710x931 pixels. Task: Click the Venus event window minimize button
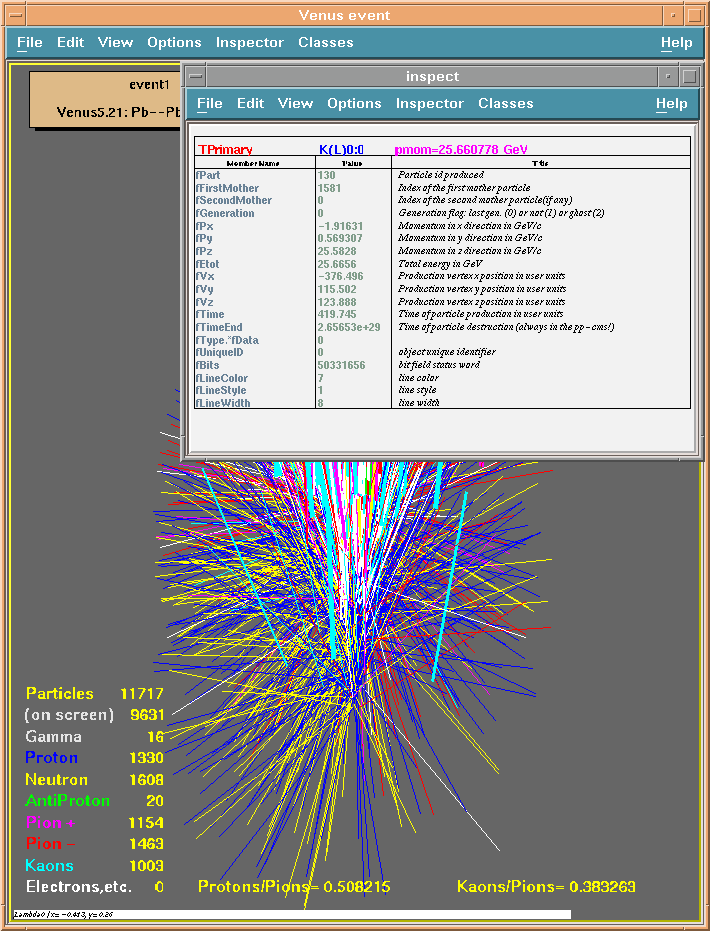(669, 15)
